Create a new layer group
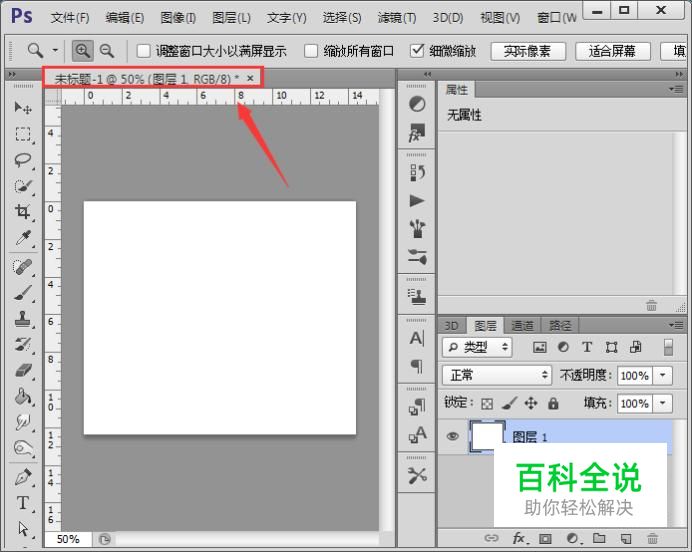692x552 pixels. (599, 538)
